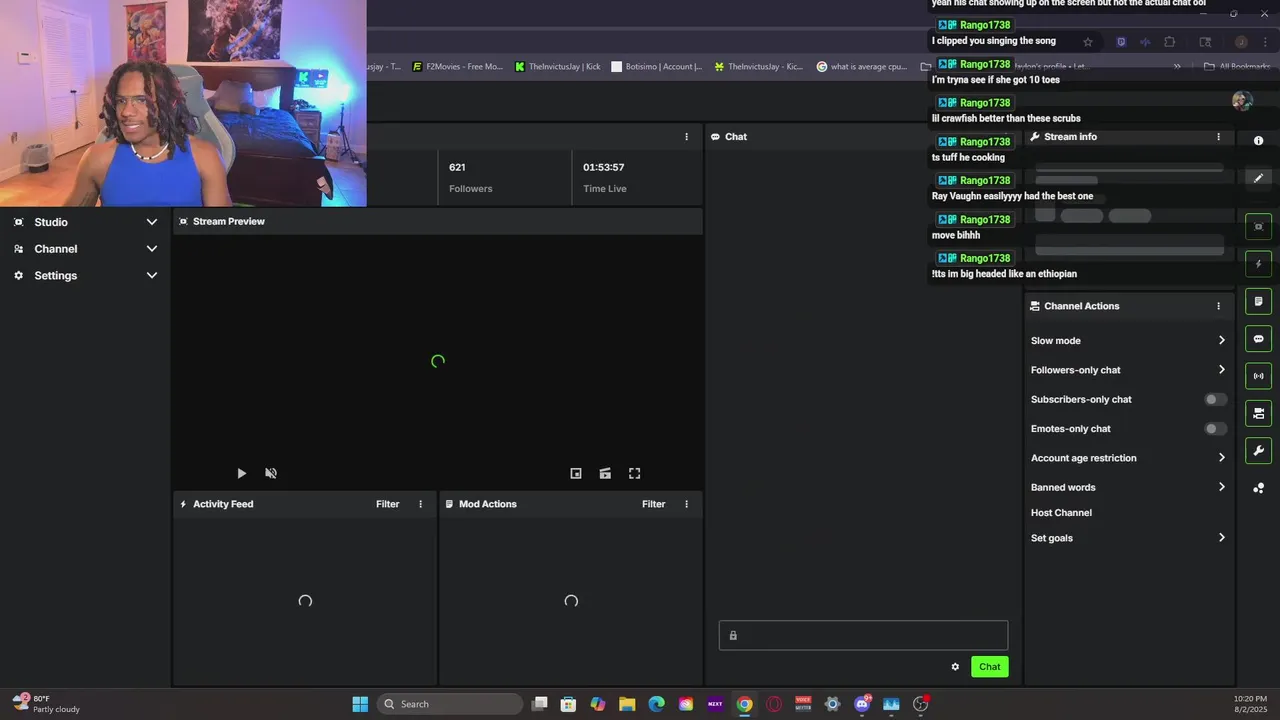Click the broadcast signal icon in the right toolbar
Screen dimensions: 1280x720
coord(1258,376)
